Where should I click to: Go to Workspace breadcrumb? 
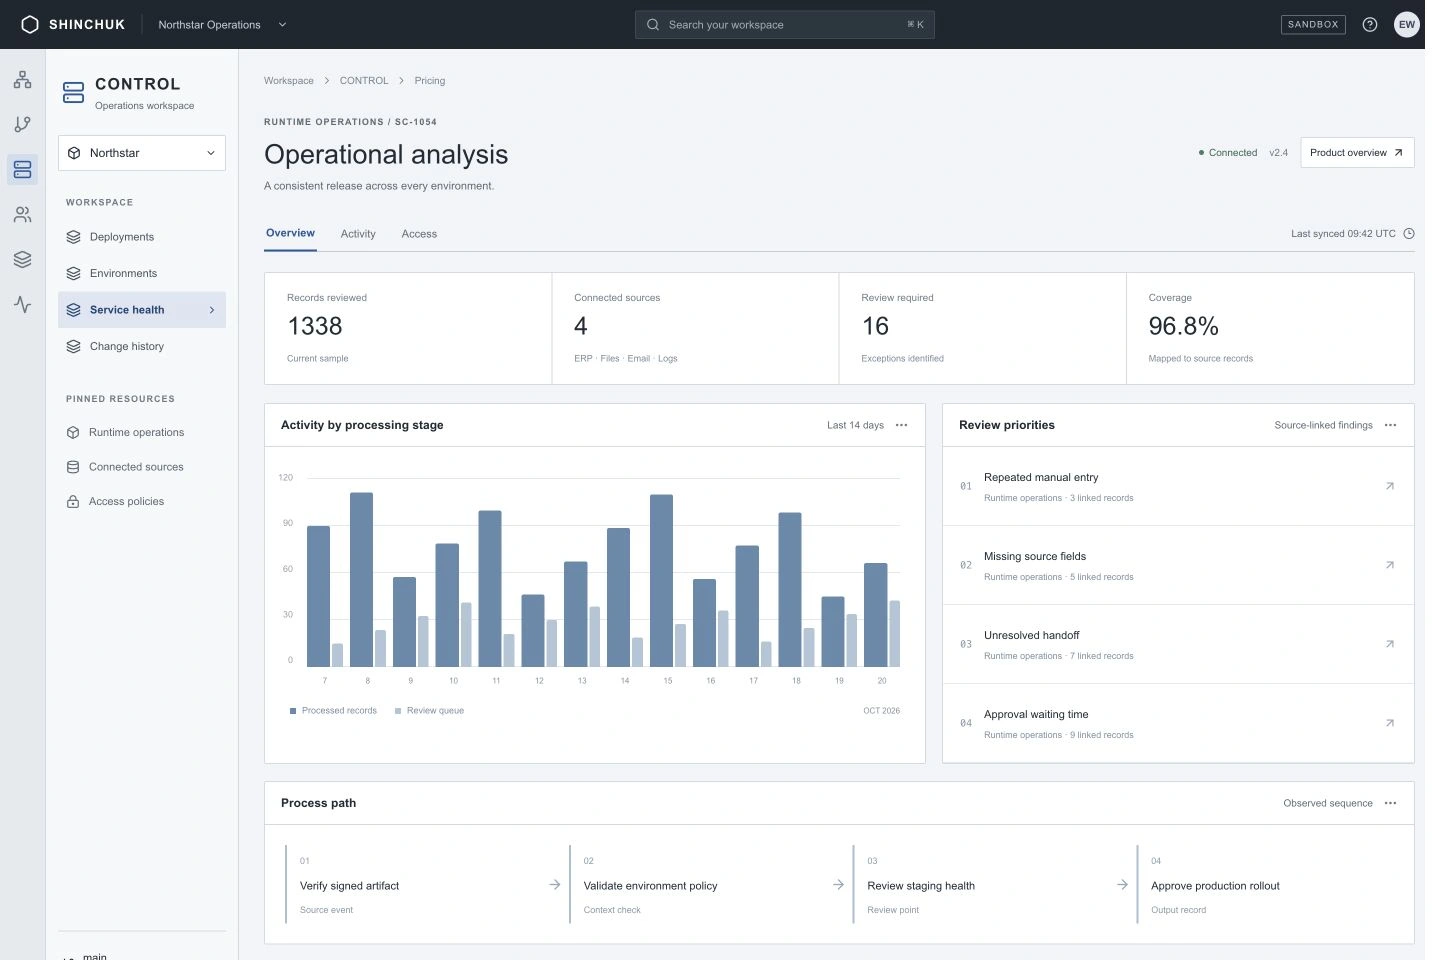point(289,81)
